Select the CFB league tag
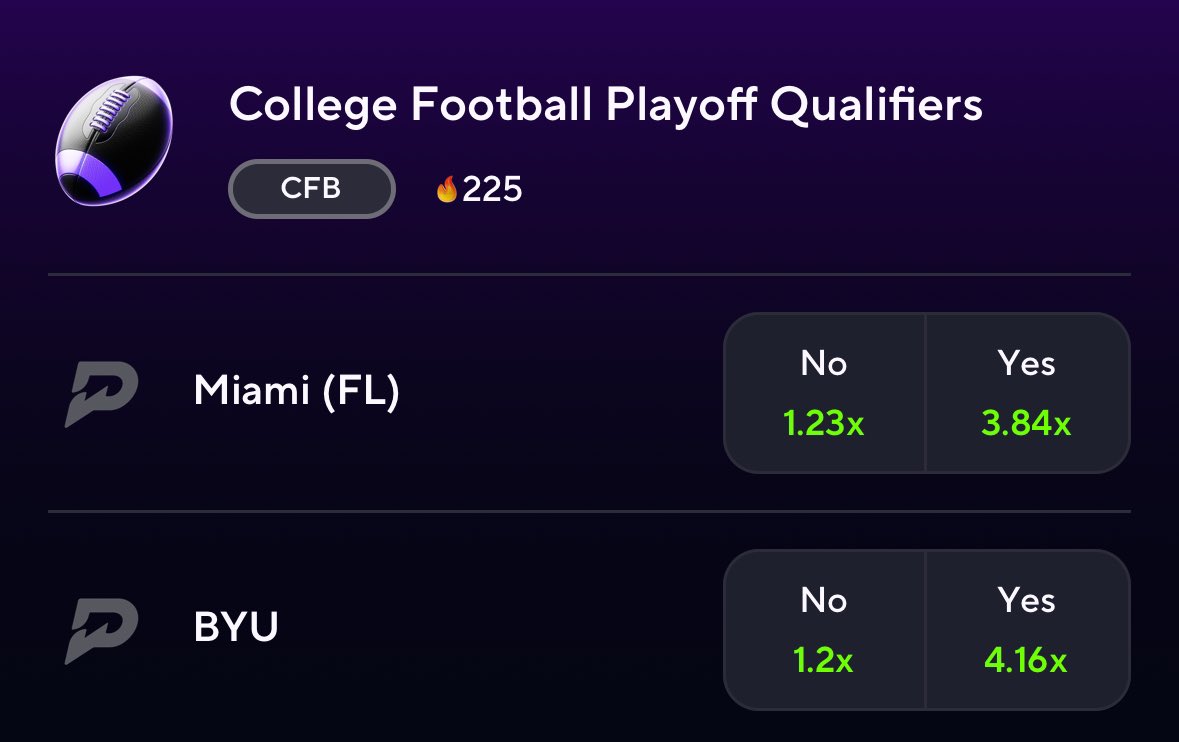The height and width of the screenshot is (742, 1179). [311, 189]
